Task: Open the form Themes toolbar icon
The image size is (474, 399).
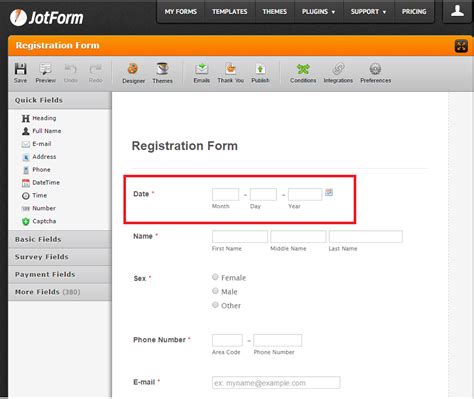Action: [x=162, y=73]
